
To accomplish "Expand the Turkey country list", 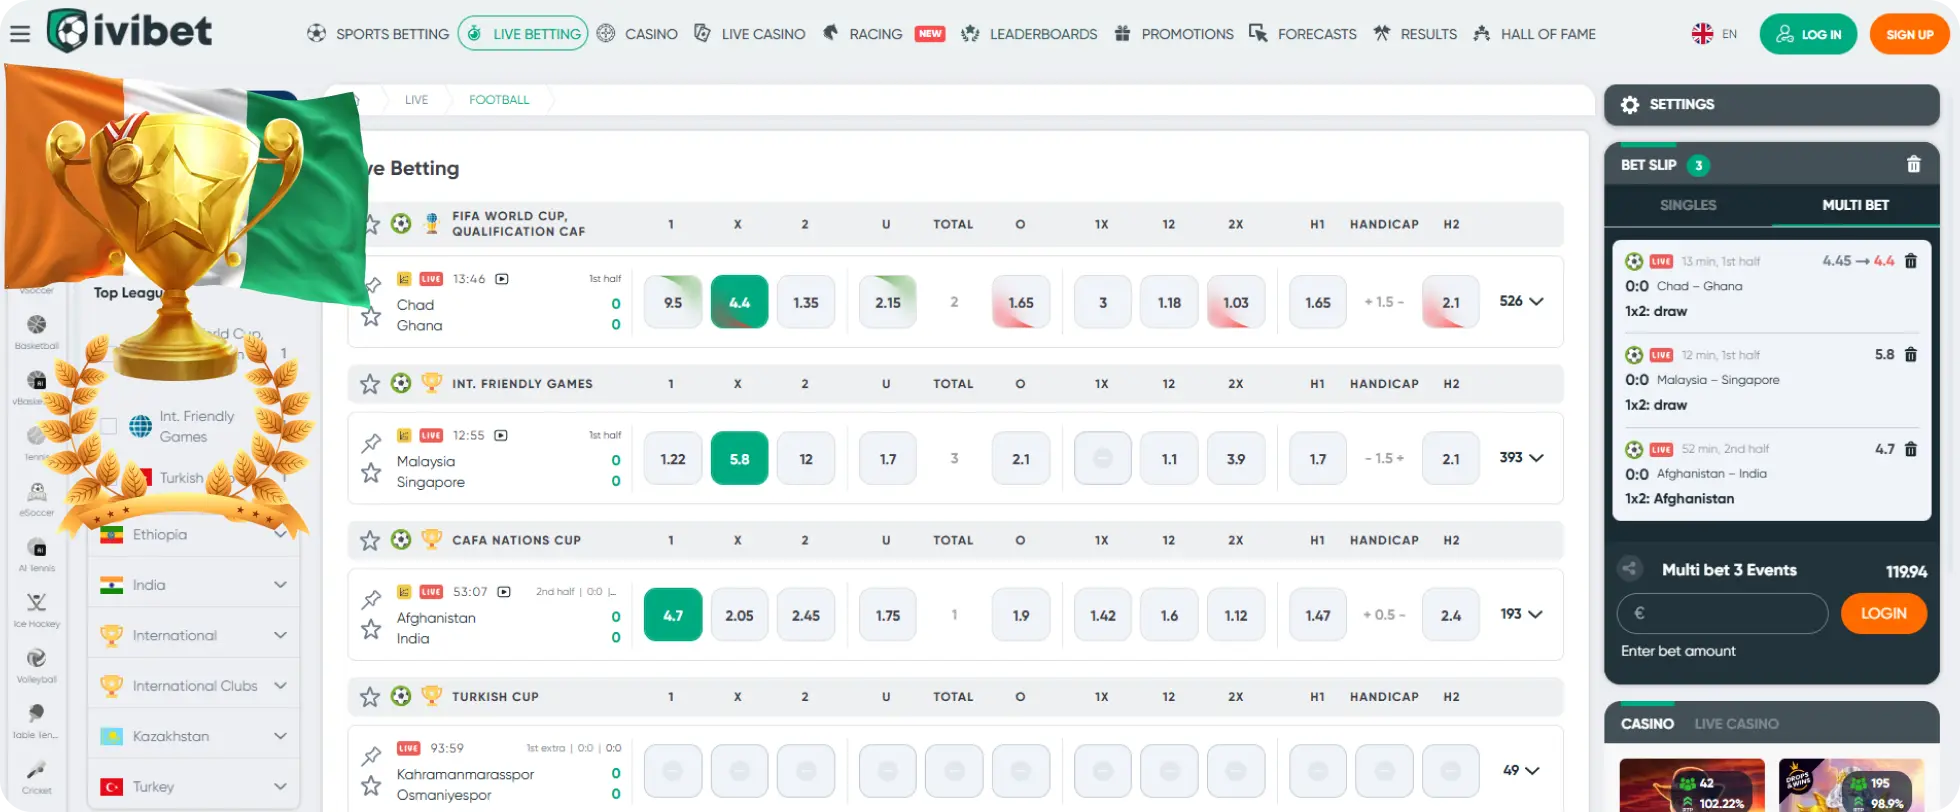I will point(194,787).
